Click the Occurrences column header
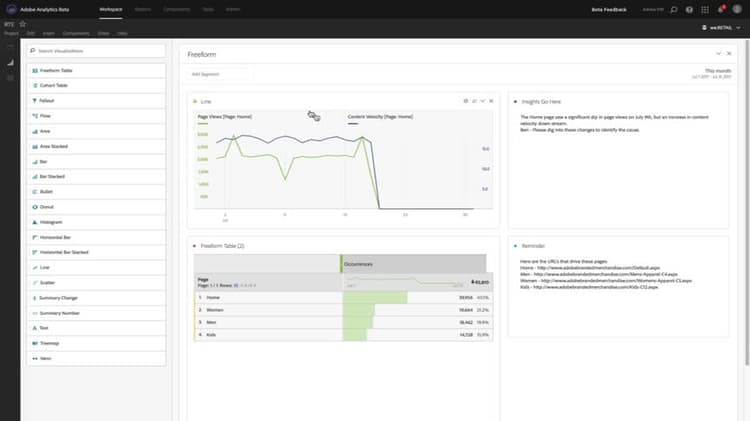The image size is (750, 421). click(x=413, y=264)
